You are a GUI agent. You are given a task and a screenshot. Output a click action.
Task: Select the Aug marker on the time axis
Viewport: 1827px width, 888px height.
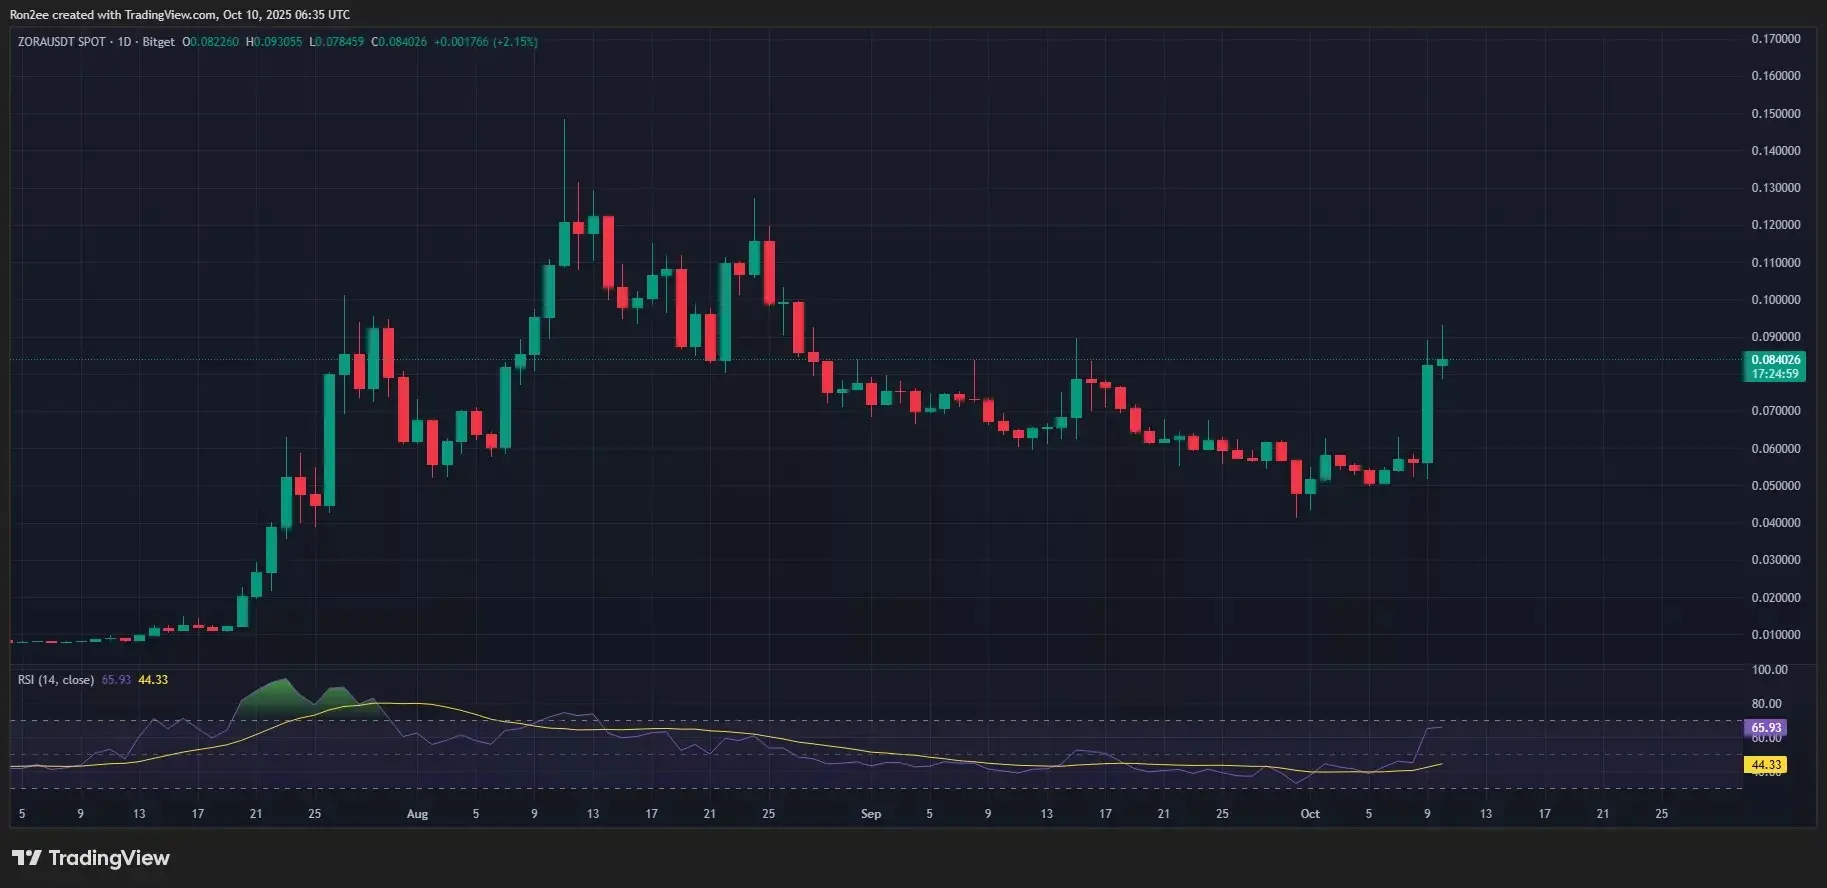[417, 814]
